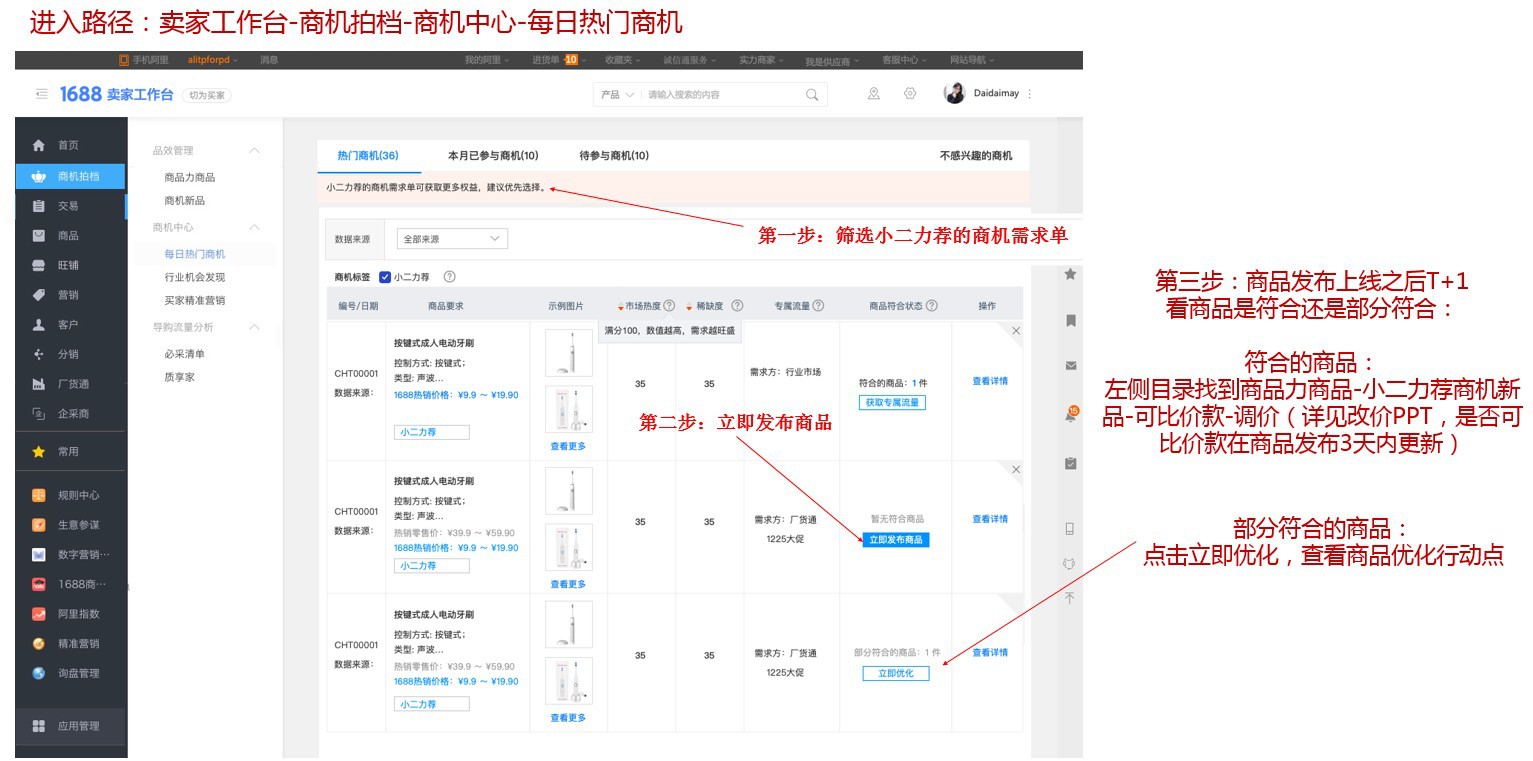Click star icon in right toolbar
The height and width of the screenshot is (761, 1533).
(x=1070, y=274)
